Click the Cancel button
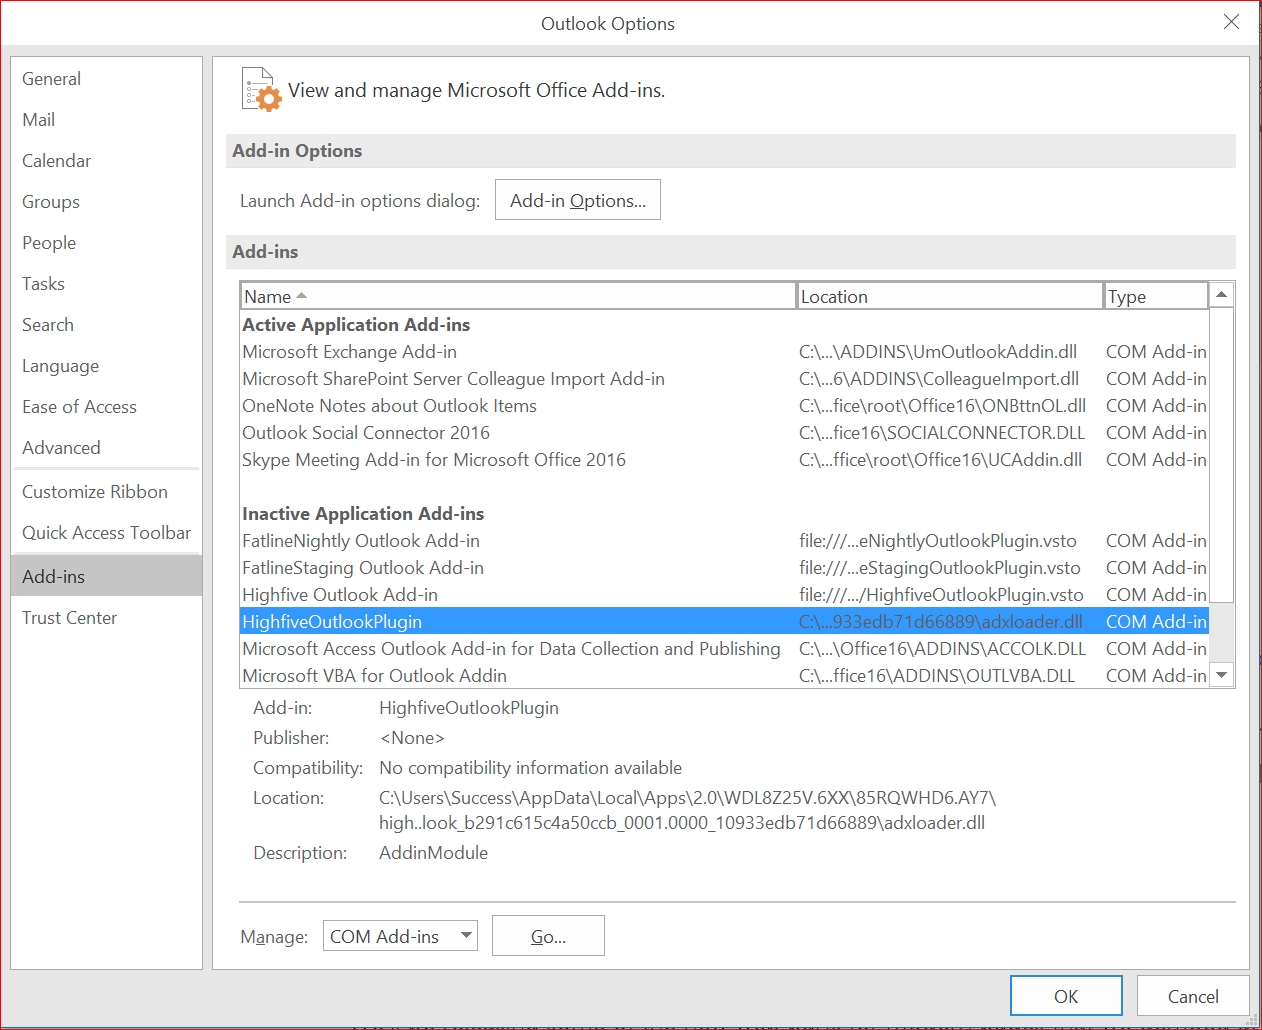 coord(1193,996)
